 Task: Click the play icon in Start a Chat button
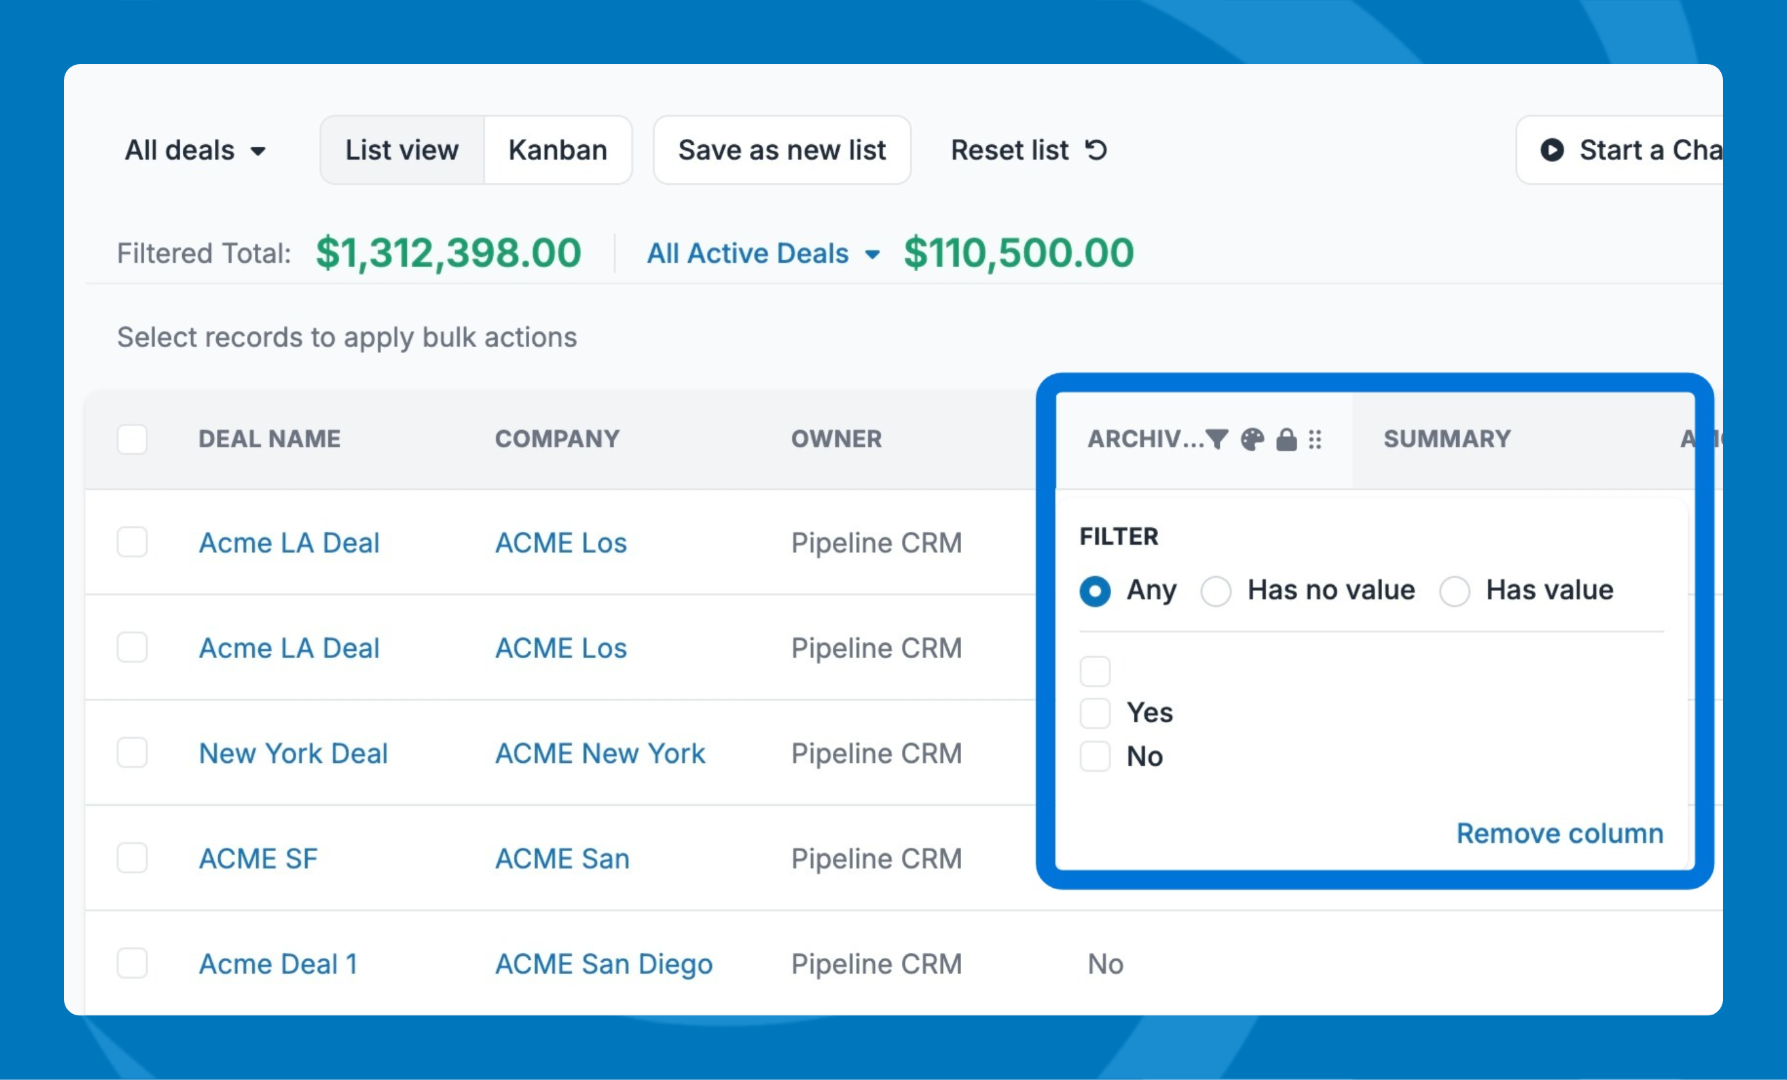1551,150
